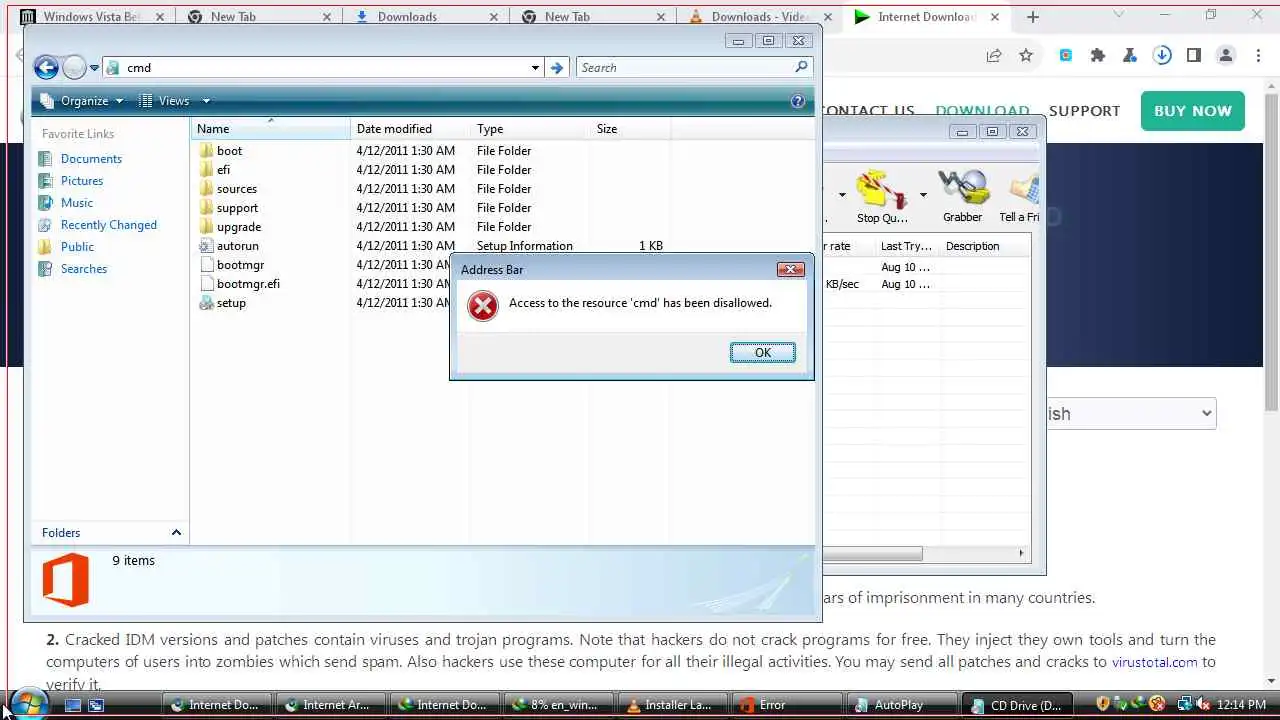
Task: Click the Explorer Forward navigation arrow
Action: click(74, 67)
